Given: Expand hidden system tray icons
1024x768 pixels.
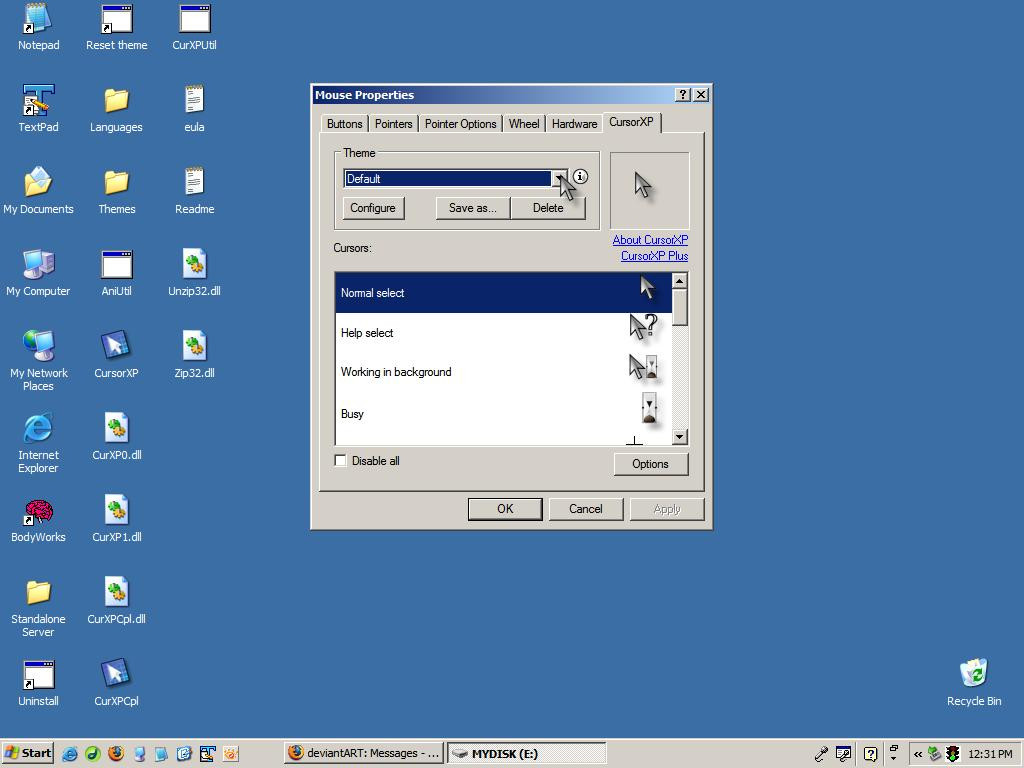Looking at the screenshot, I should (918, 754).
